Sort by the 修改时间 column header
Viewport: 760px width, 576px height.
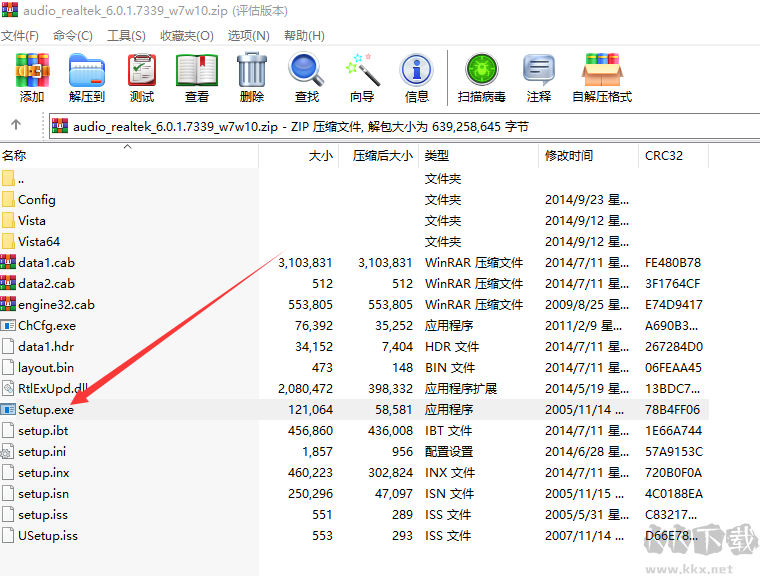[588, 156]
